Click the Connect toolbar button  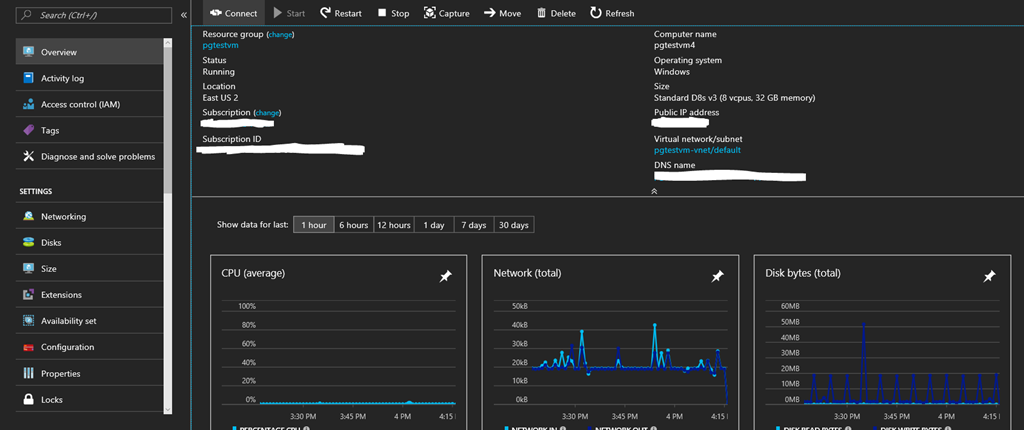pos(233,13)
